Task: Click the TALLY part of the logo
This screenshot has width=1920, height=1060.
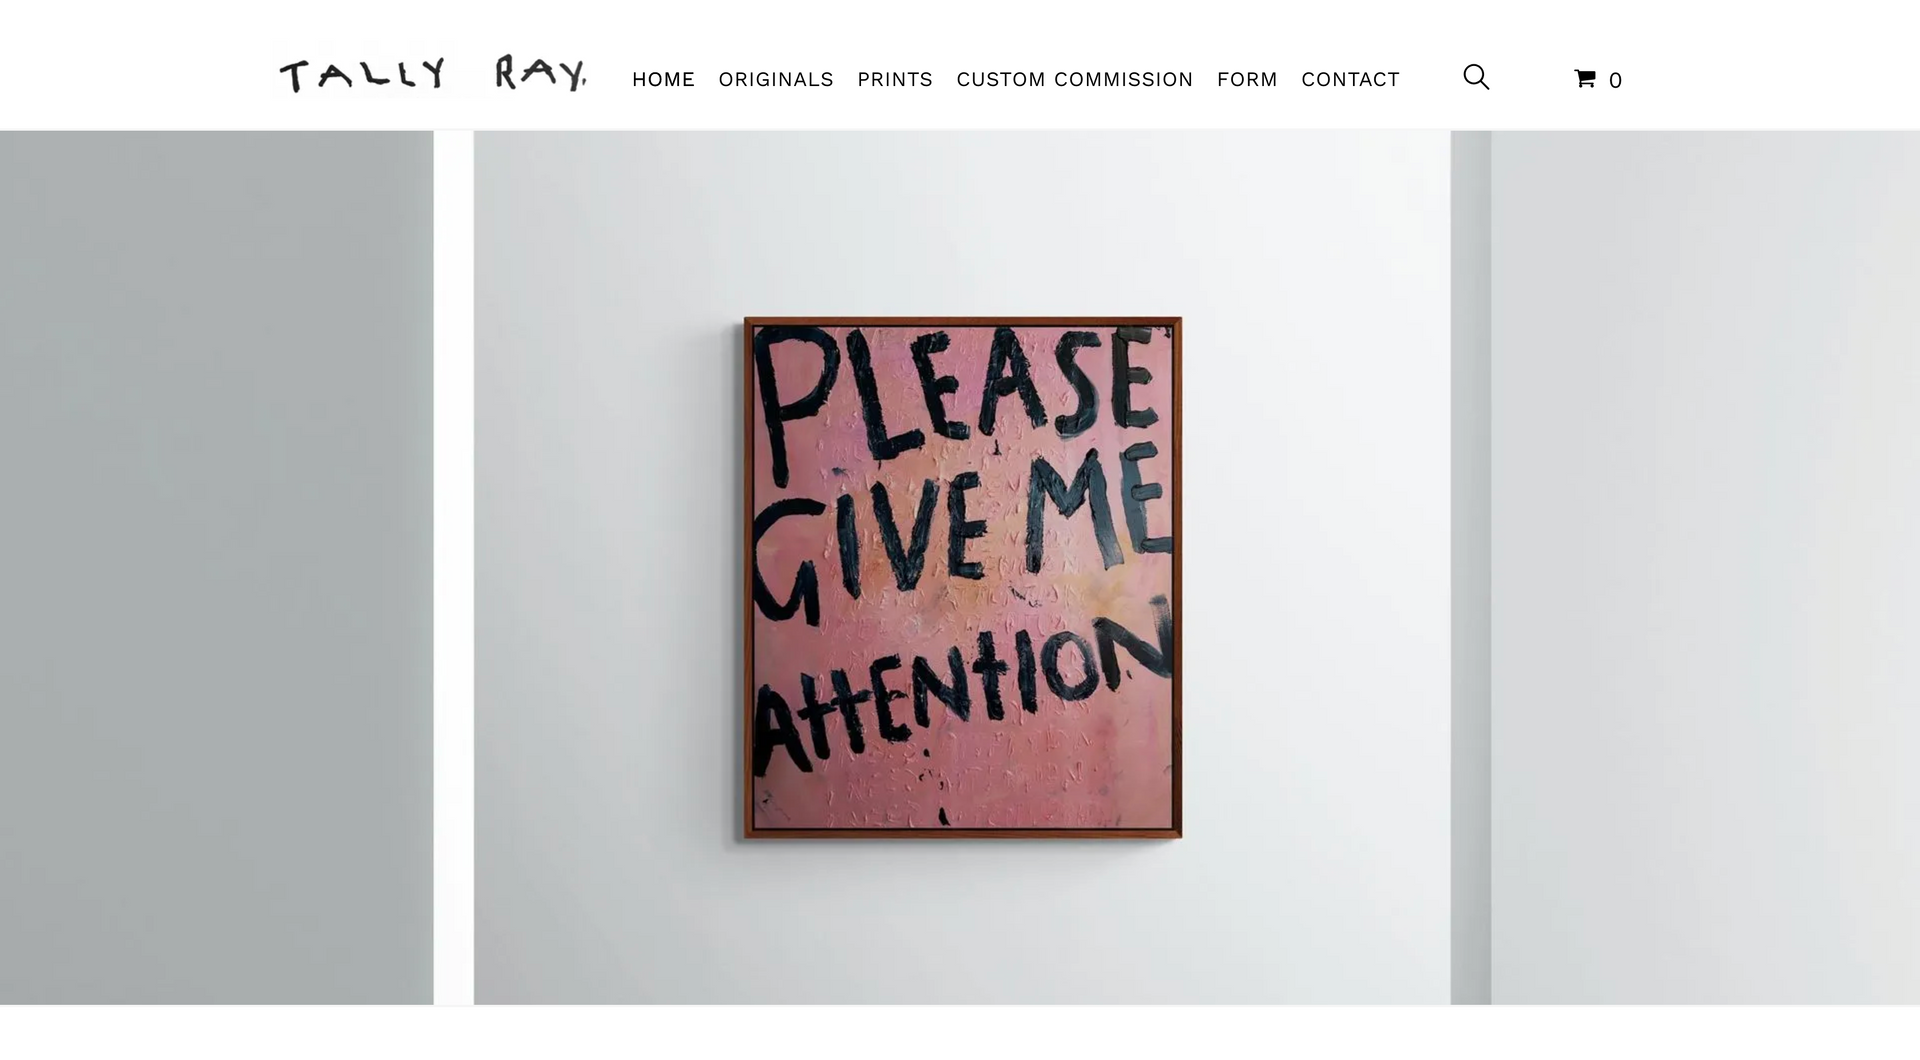Action: [363, 75]
